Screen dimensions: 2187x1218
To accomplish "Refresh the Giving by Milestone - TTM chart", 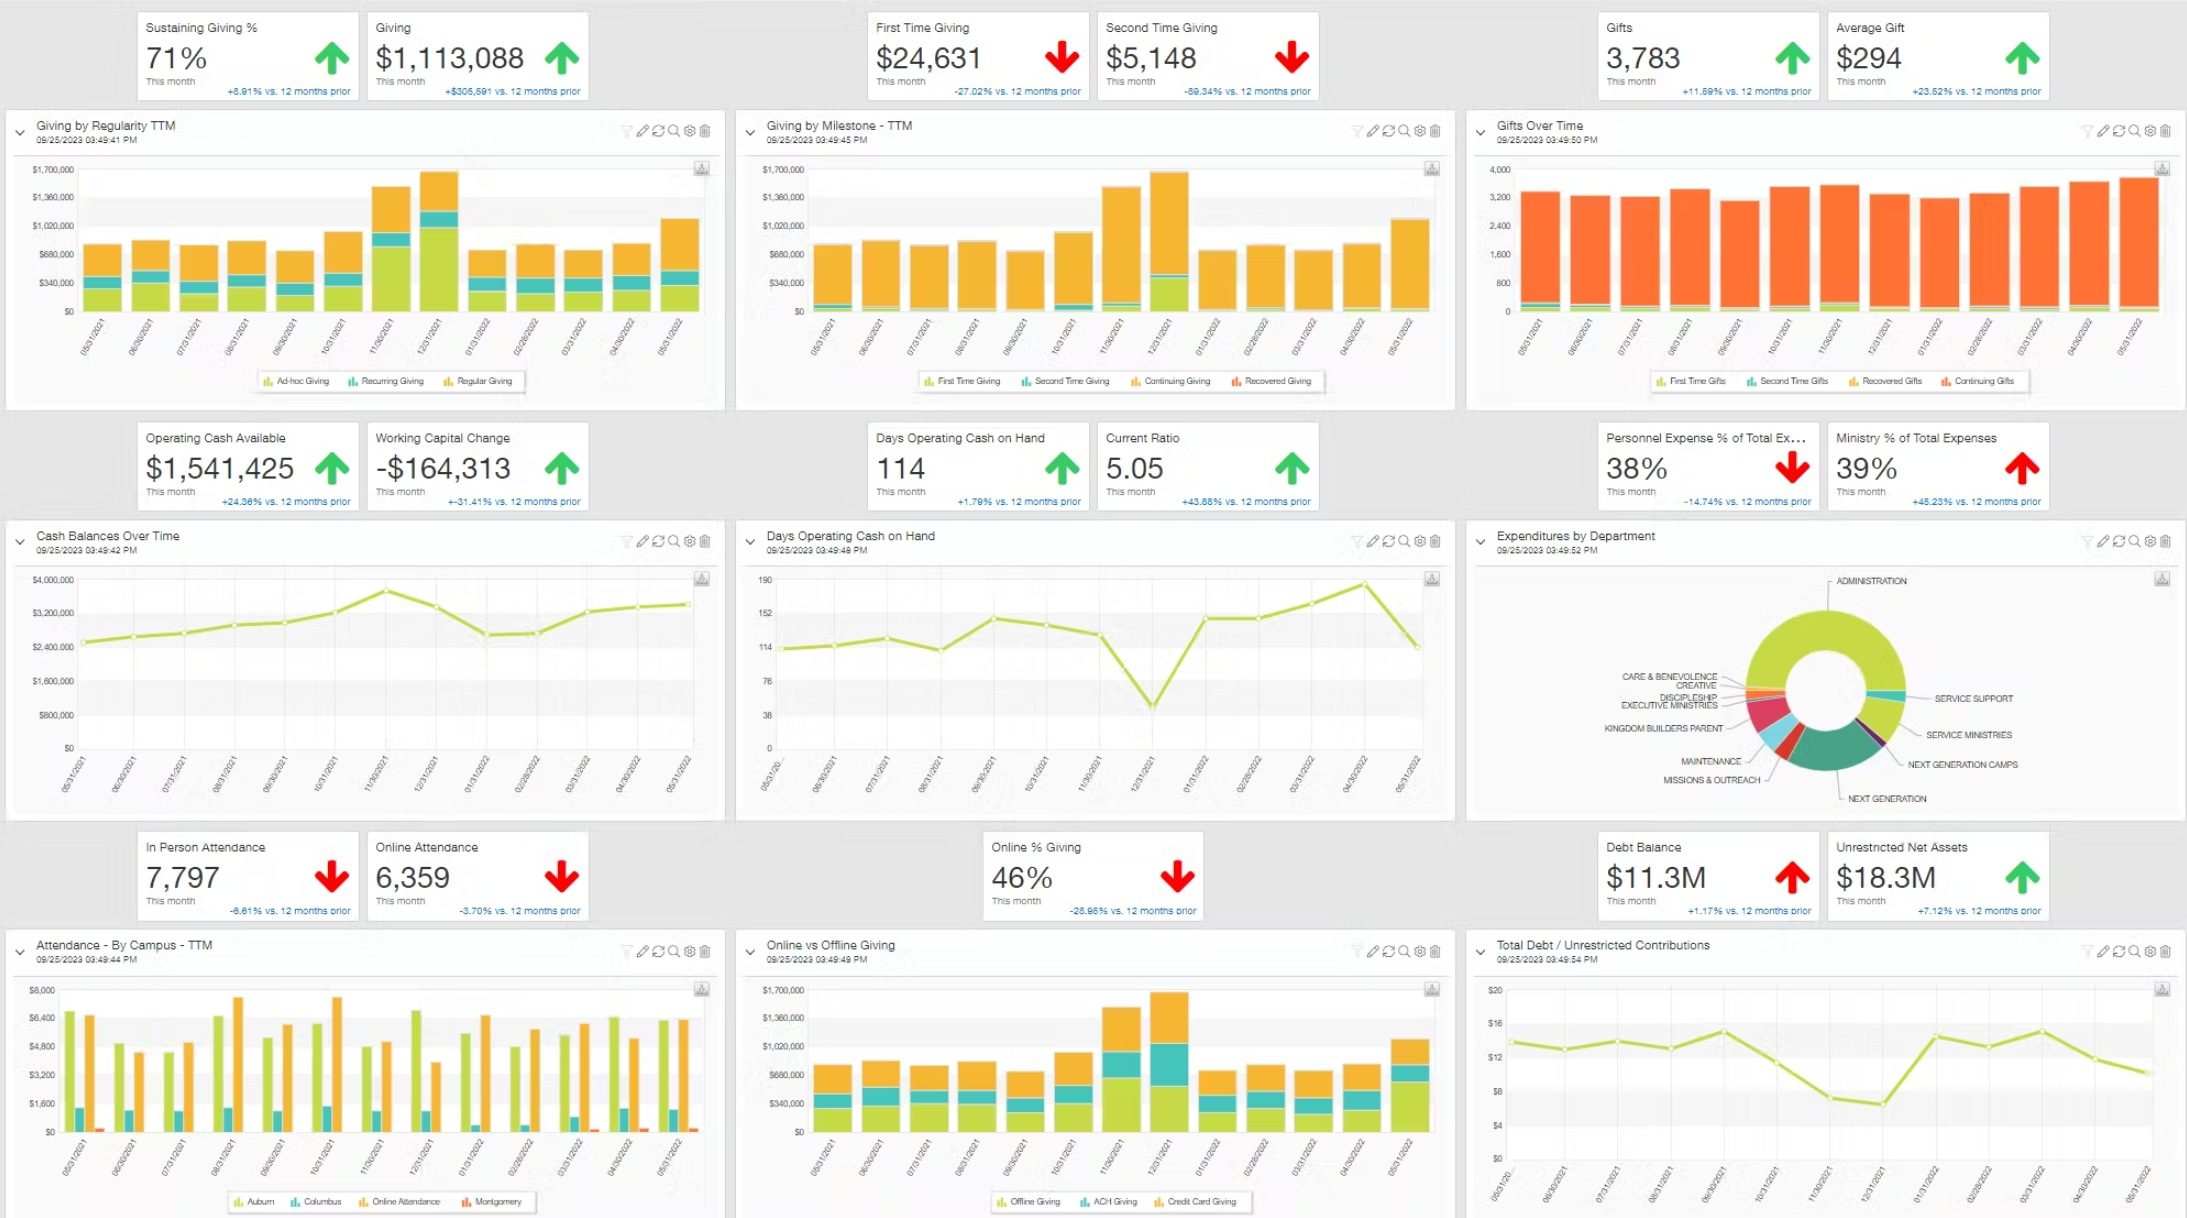I will coord(1389,131).
